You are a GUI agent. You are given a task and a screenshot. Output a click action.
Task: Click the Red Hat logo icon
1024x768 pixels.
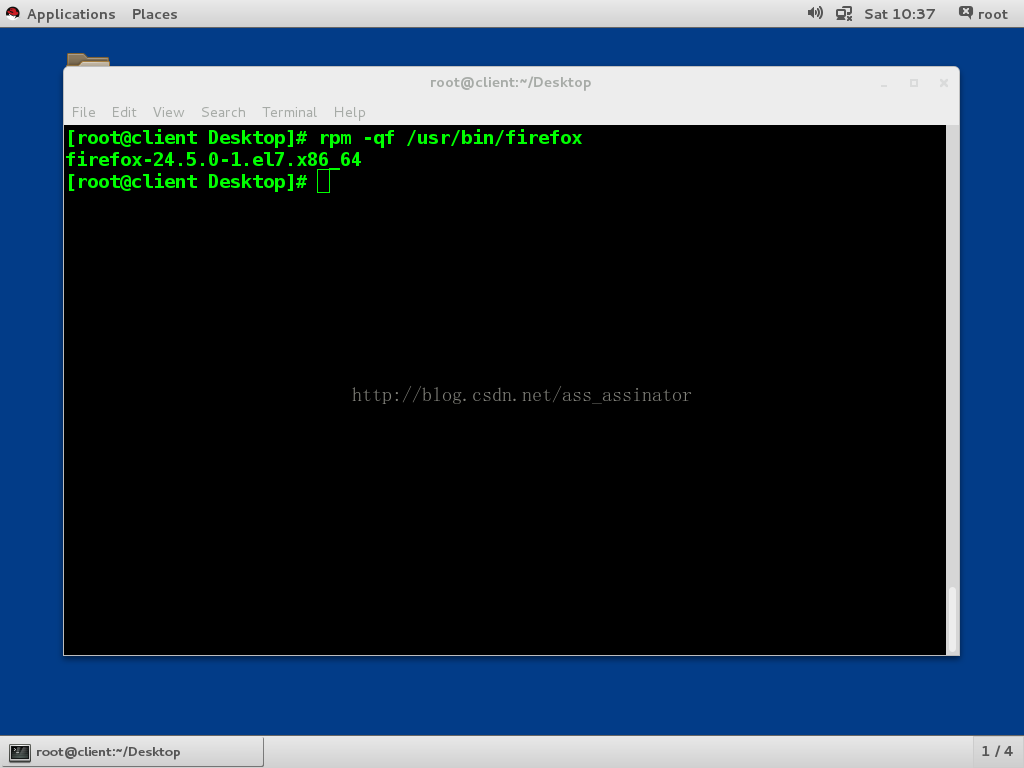(x=12, y=13)
